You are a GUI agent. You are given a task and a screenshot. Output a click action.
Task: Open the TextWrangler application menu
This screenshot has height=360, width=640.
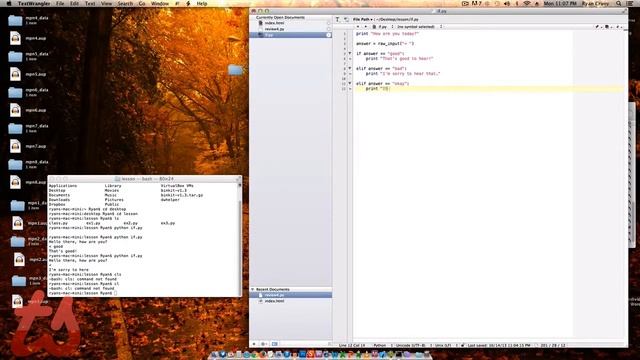tap(34, 3)
